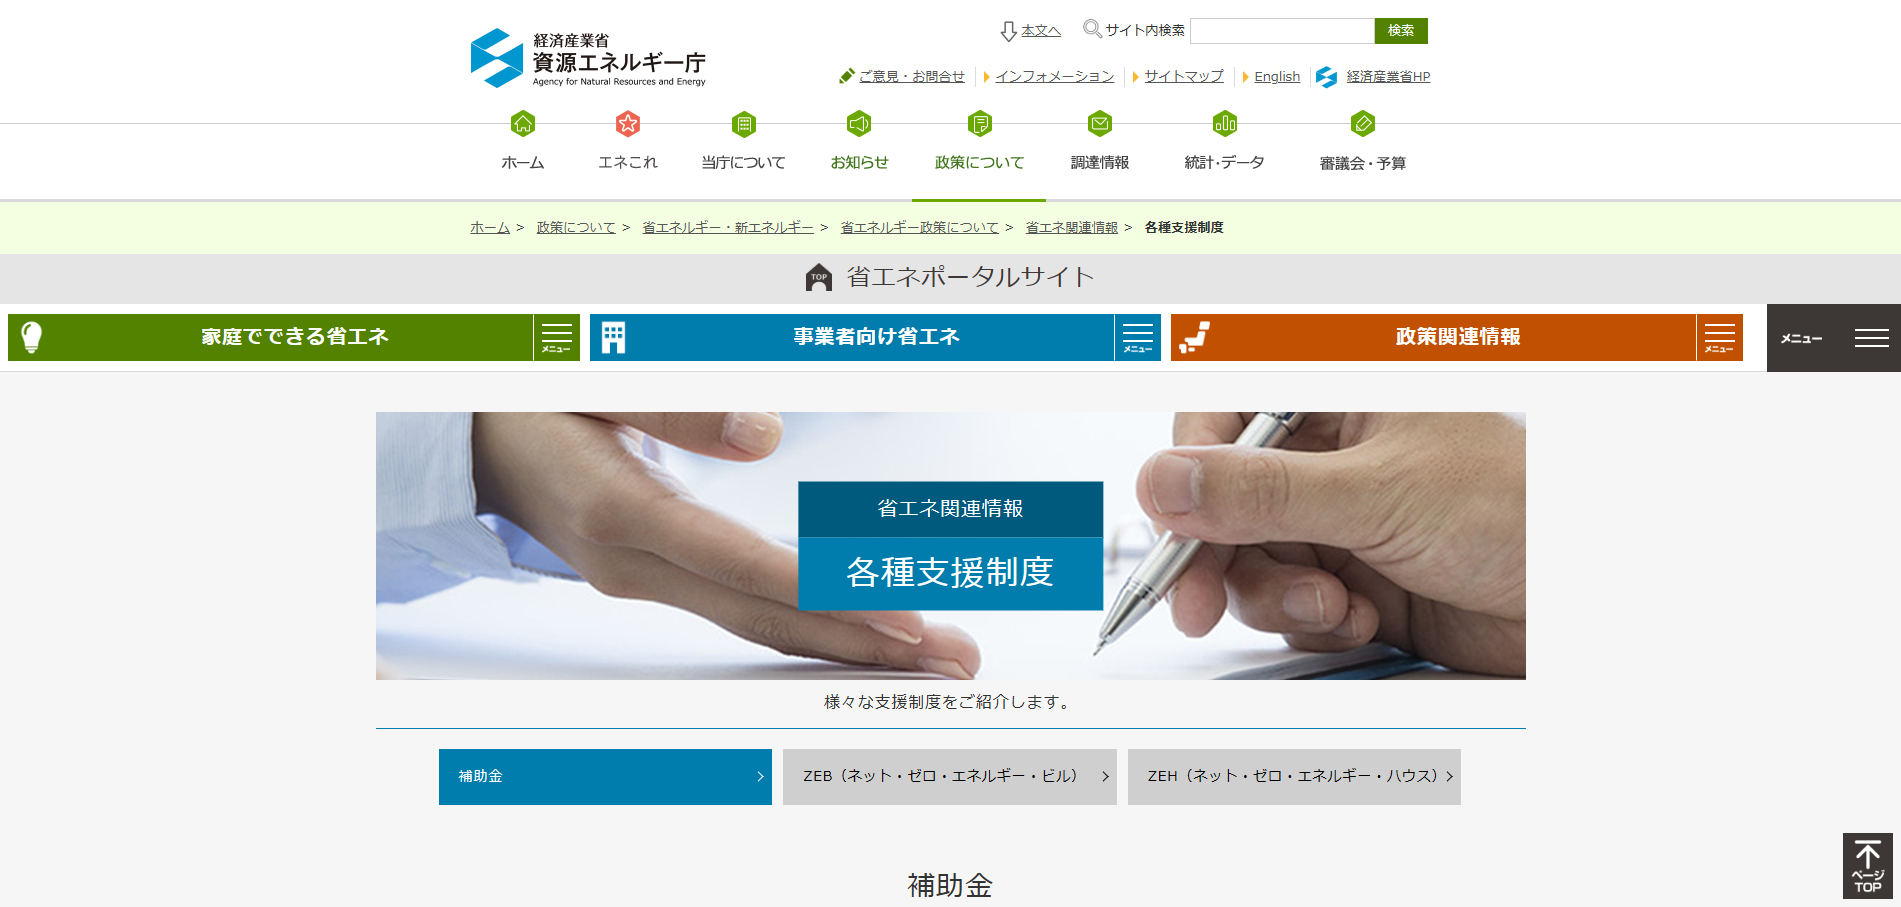Select the 補助金 tab
The image size is (1901, 907).
pos(605,777)
